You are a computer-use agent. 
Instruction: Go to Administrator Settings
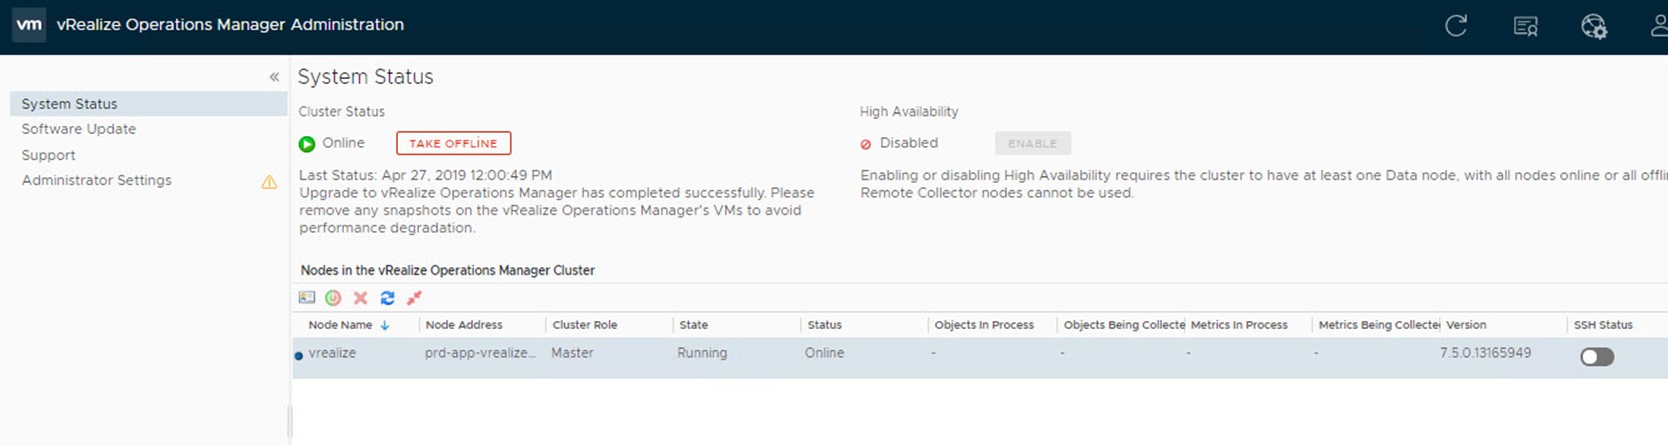point(97,180)
